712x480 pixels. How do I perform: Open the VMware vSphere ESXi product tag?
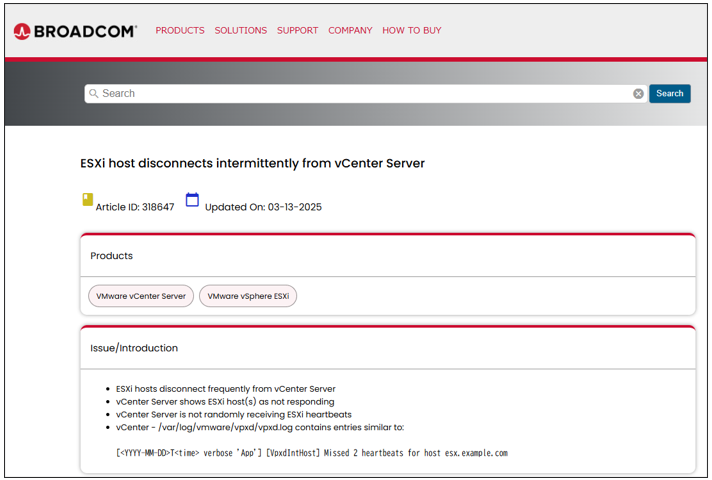tap(248, 296)
